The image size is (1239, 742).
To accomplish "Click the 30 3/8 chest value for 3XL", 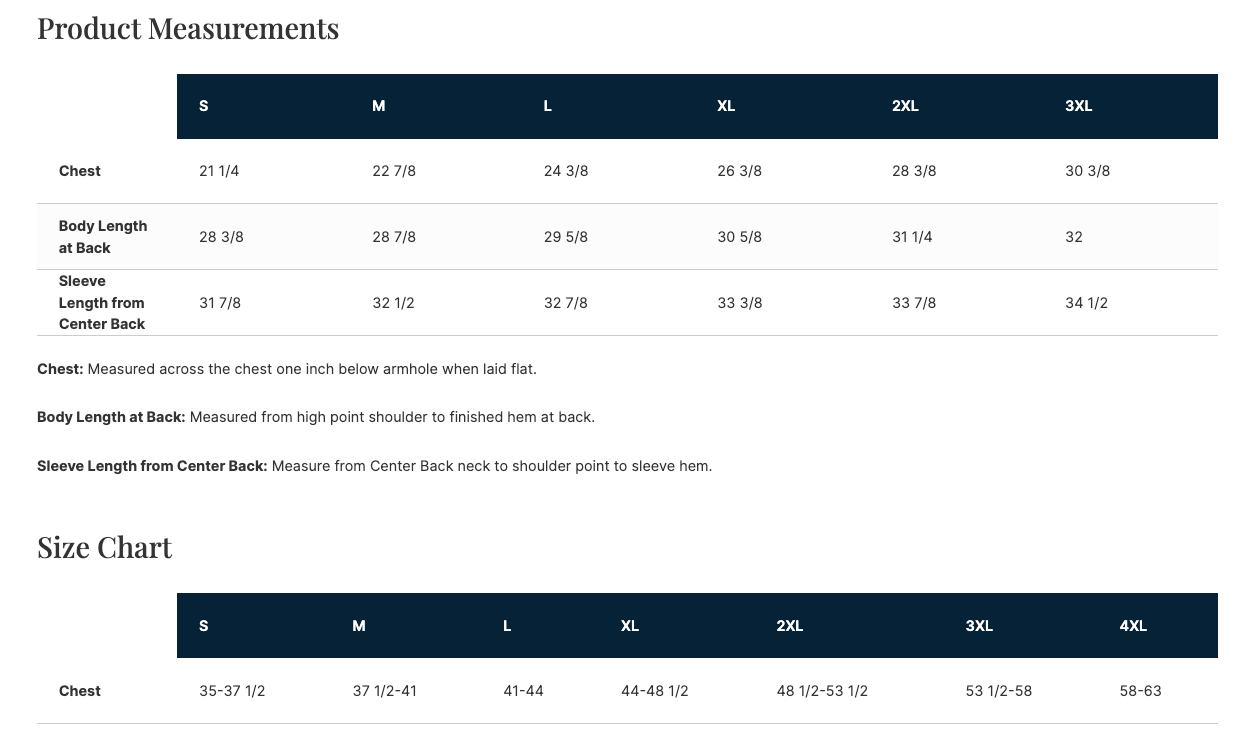I will [x=1087, y=171].
